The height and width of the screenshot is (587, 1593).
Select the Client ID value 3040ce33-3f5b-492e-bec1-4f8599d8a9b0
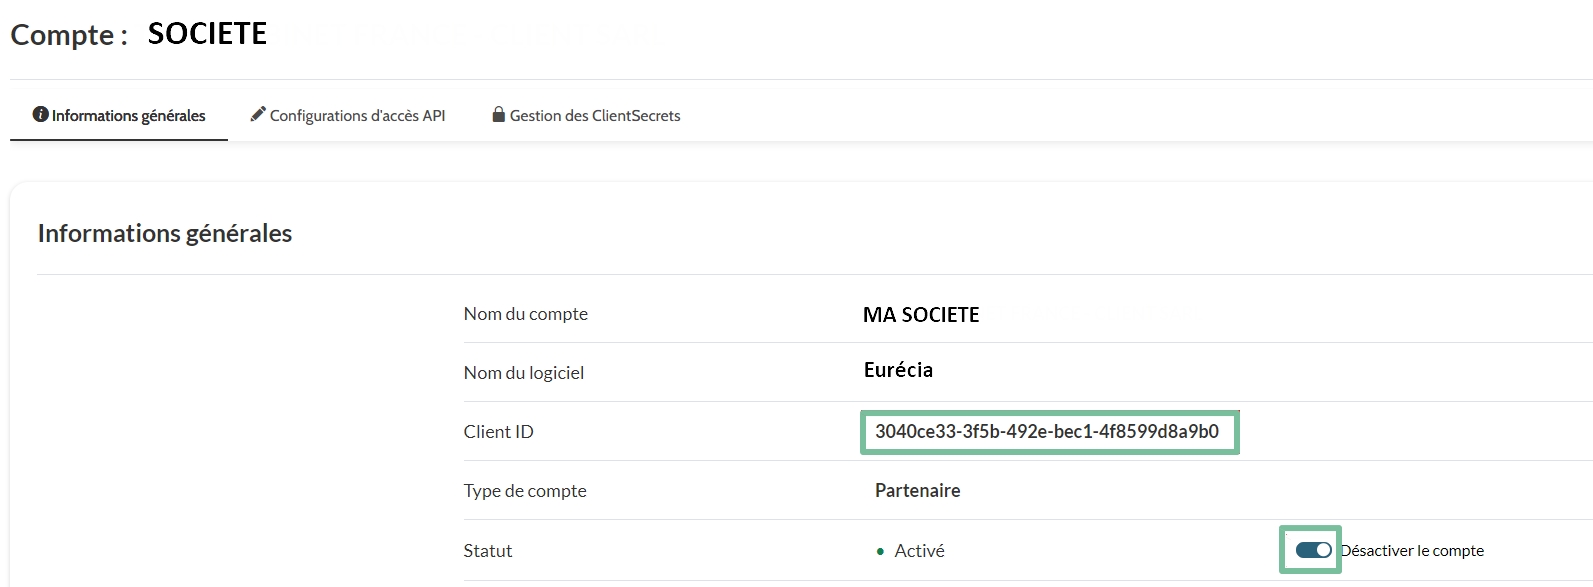coord(1046,432)
